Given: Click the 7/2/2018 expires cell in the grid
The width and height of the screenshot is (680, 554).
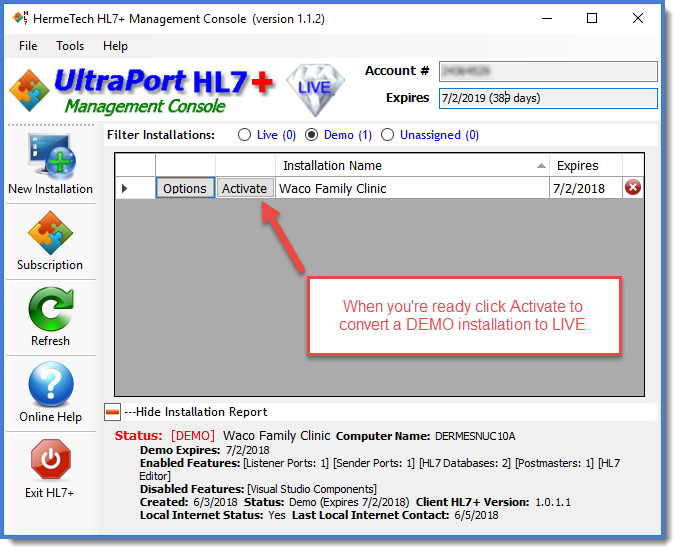Looking at the screenshot, I should point(586,188).
